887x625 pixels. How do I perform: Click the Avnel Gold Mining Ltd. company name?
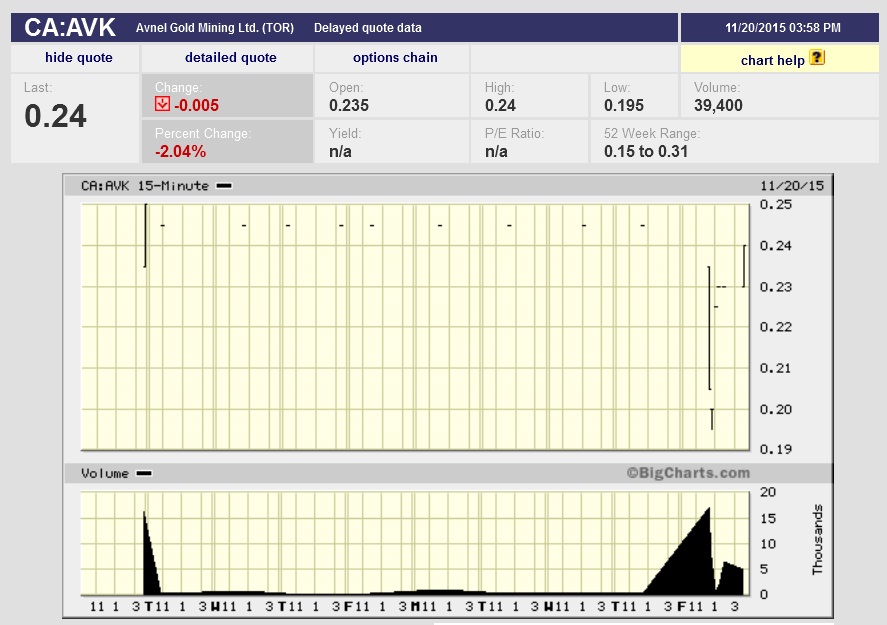point(214,28)
